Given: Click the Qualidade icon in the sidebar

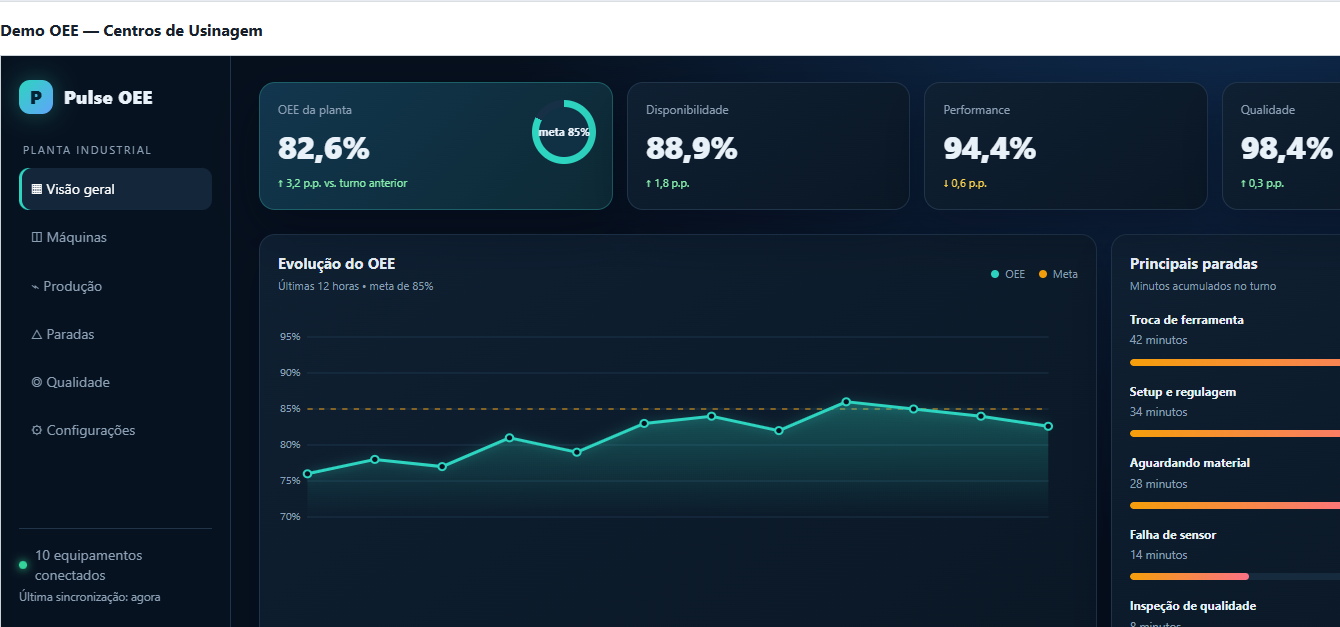Looking at the screenshot, I should tap(37, 382).
